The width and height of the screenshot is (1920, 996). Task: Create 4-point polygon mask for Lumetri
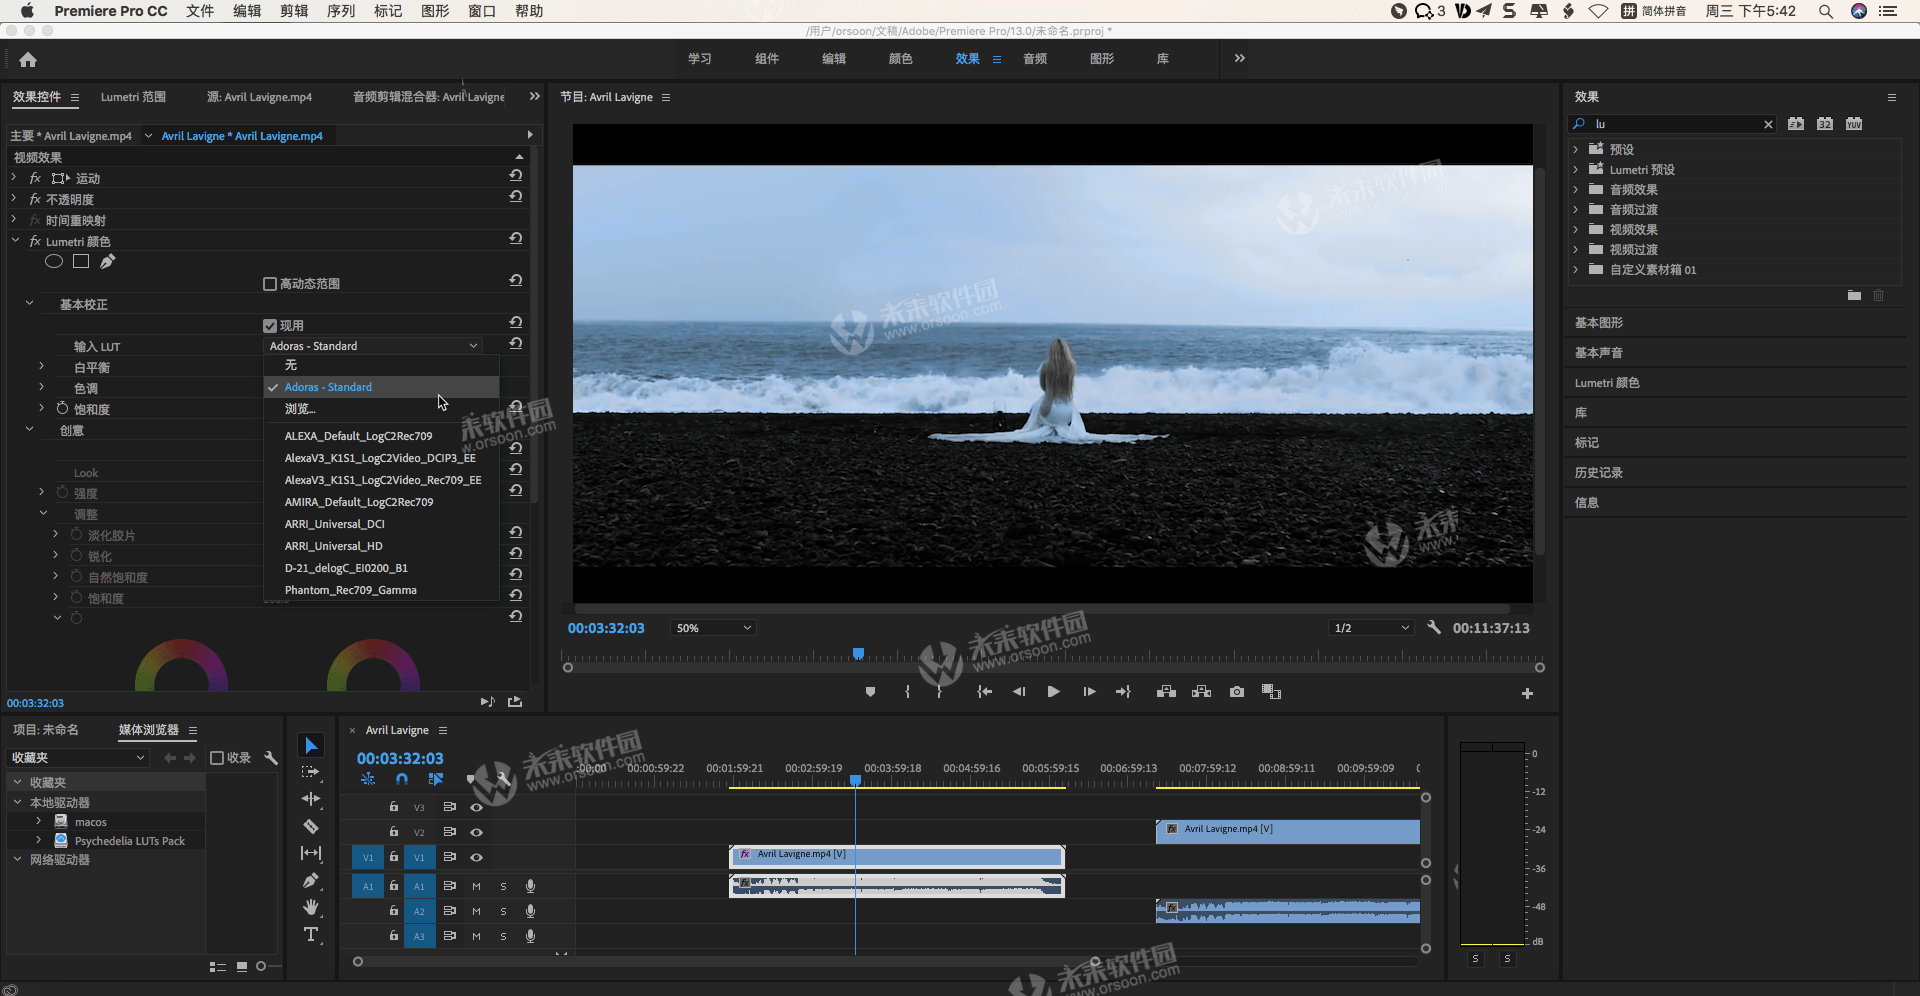[x=81, y=261]
